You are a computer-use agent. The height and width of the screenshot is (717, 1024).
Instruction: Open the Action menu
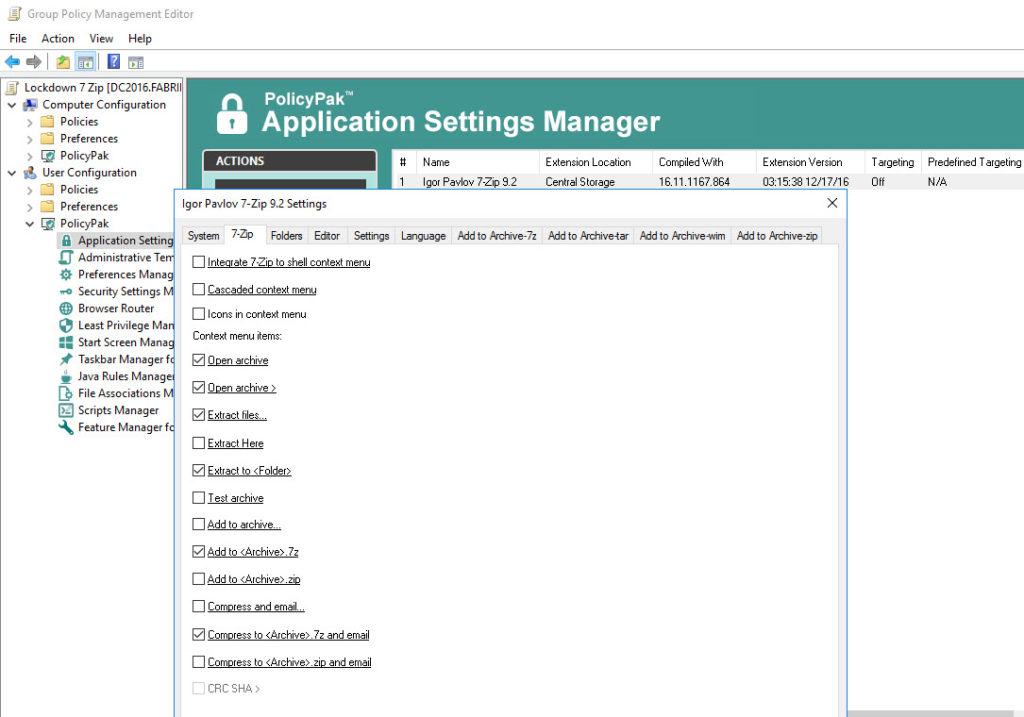tap(57, 39)
